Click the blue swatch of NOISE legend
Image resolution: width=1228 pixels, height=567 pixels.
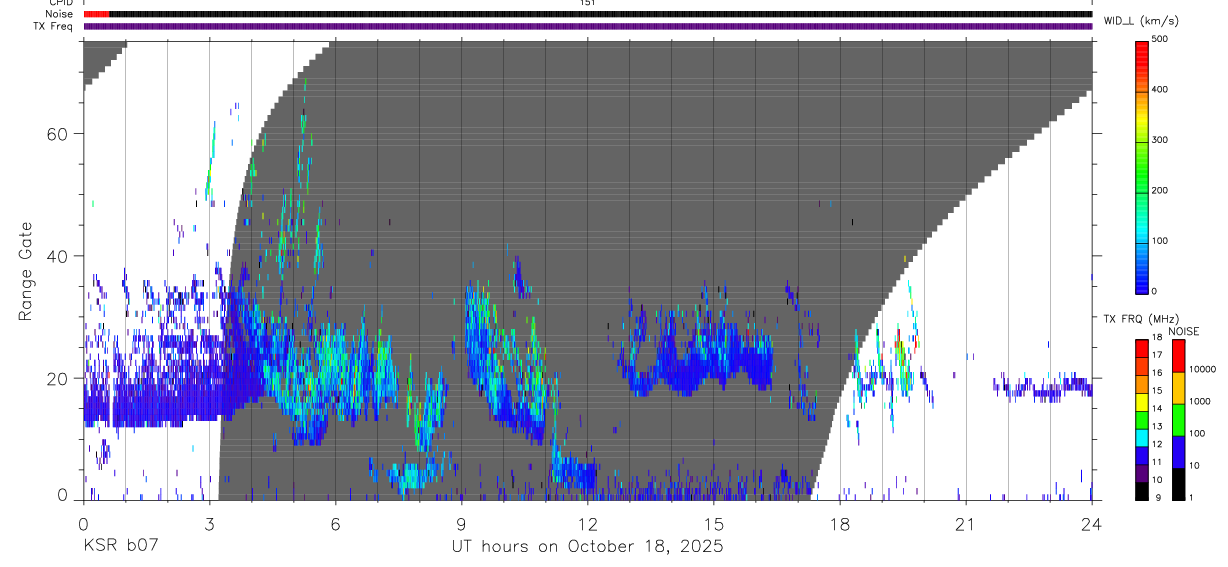pos(1178,451)
